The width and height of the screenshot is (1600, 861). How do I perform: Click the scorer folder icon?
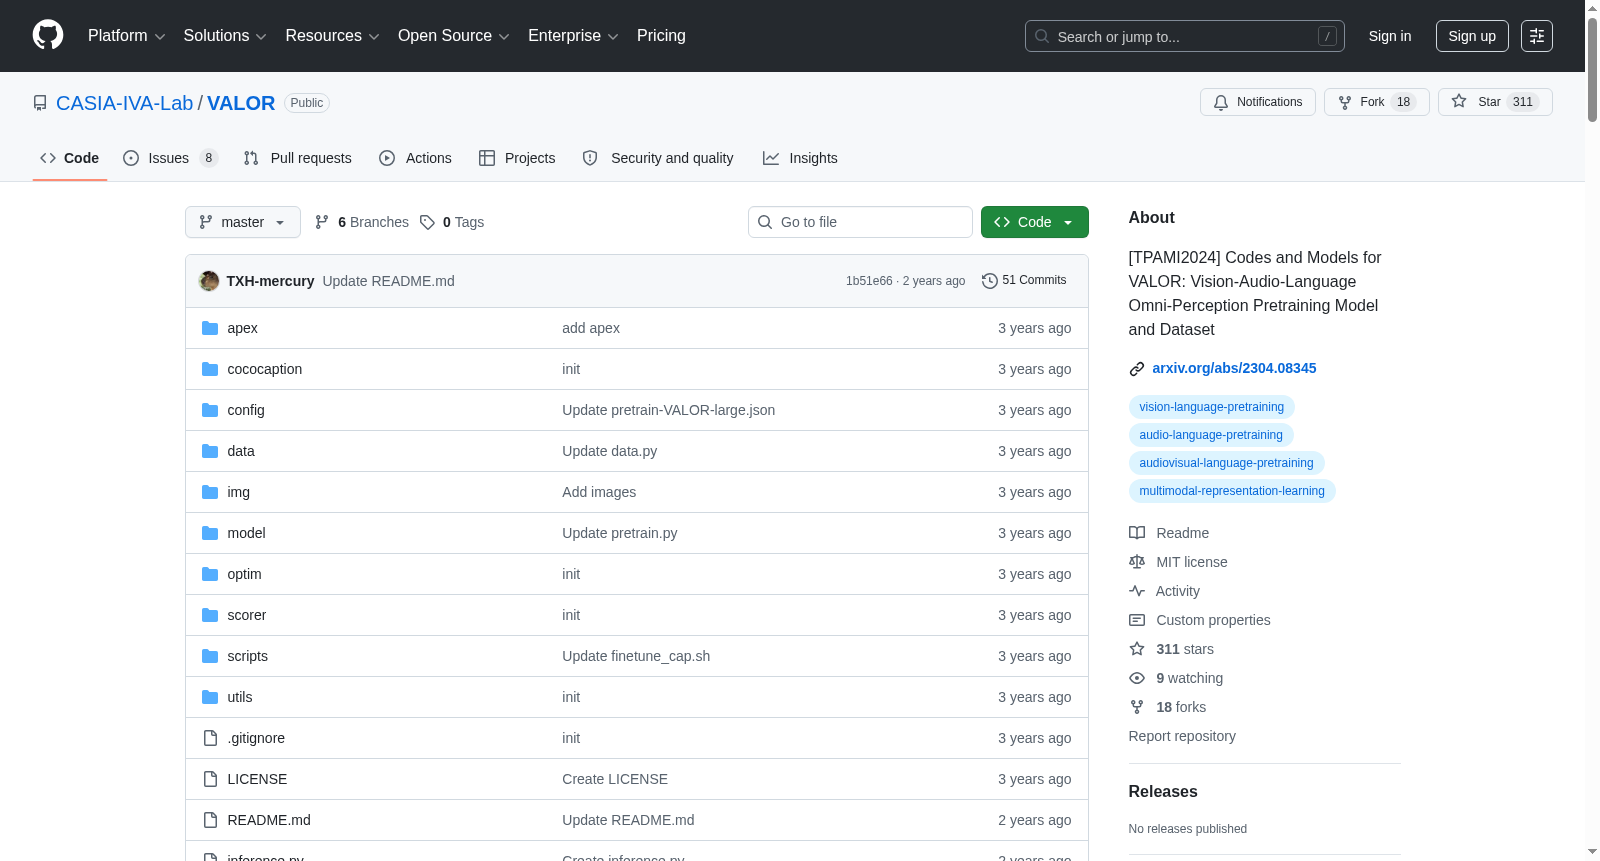click(210, 615)
